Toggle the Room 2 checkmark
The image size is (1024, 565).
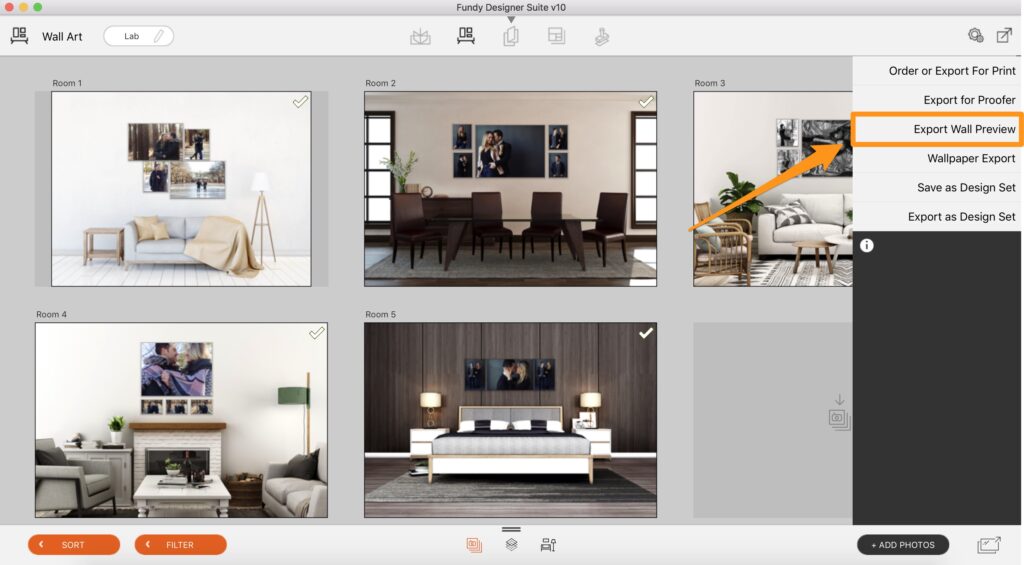pyautogui.click(x=646, y=101)
